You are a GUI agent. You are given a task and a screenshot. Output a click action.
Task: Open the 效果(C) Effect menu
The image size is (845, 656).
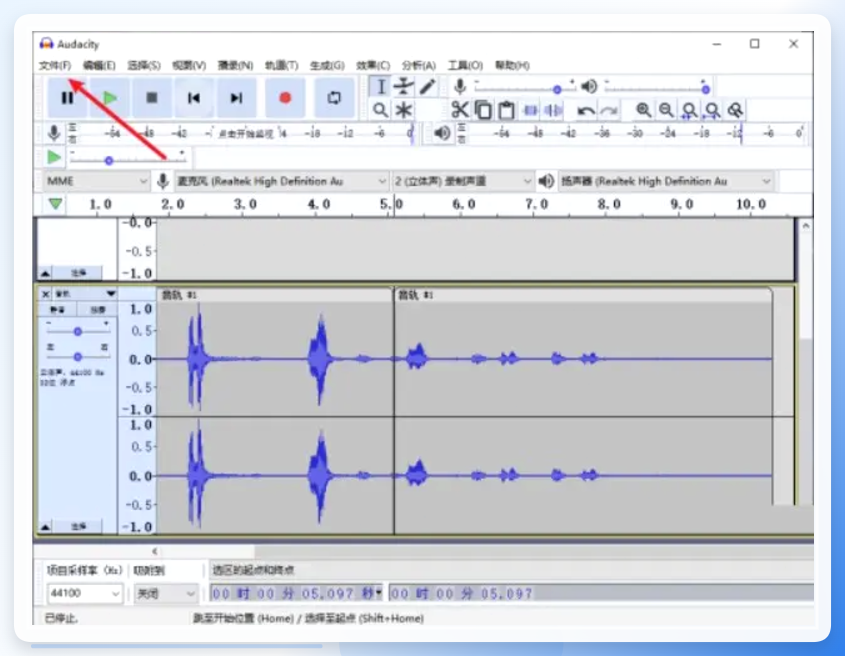tap(373, 65)
